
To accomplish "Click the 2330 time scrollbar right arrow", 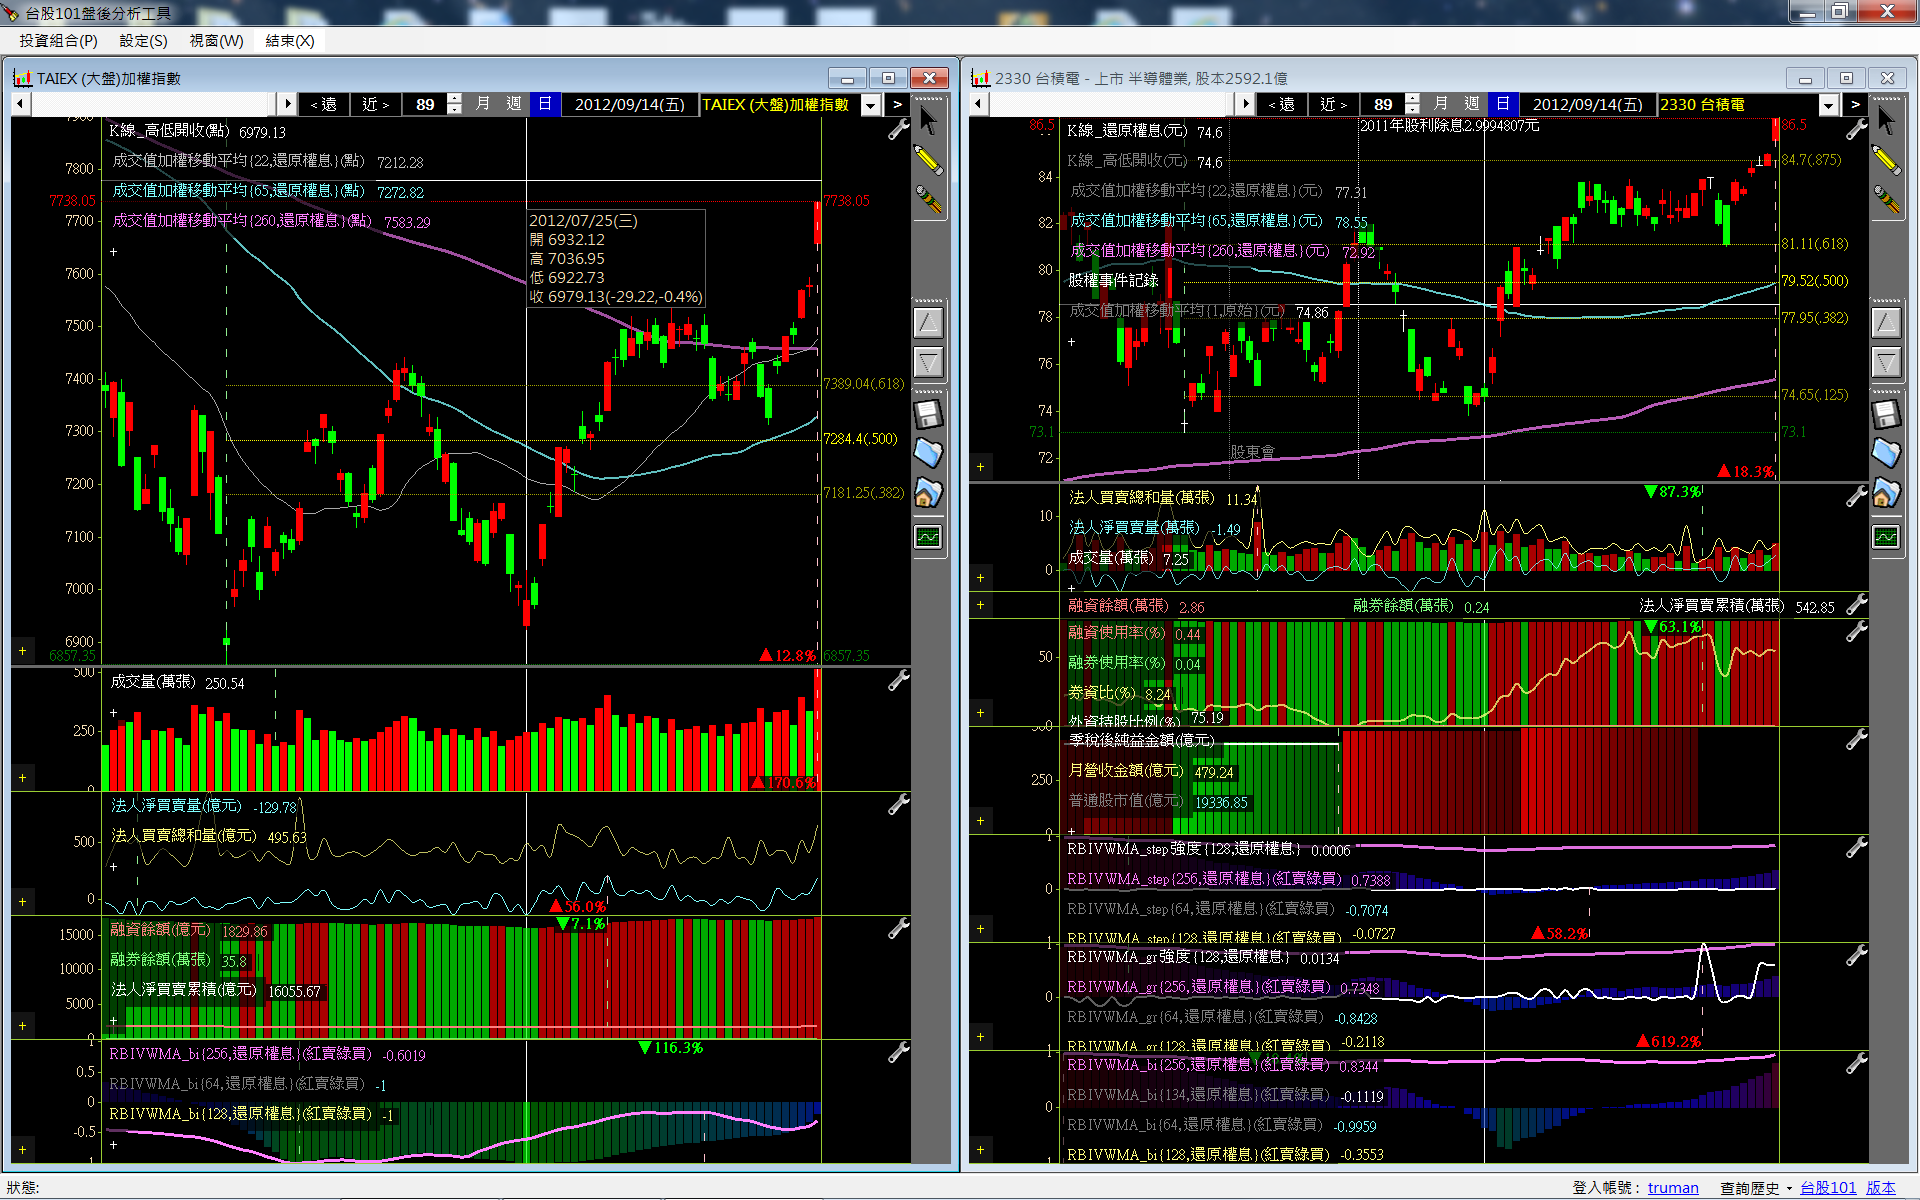I will pos(1245,104).
